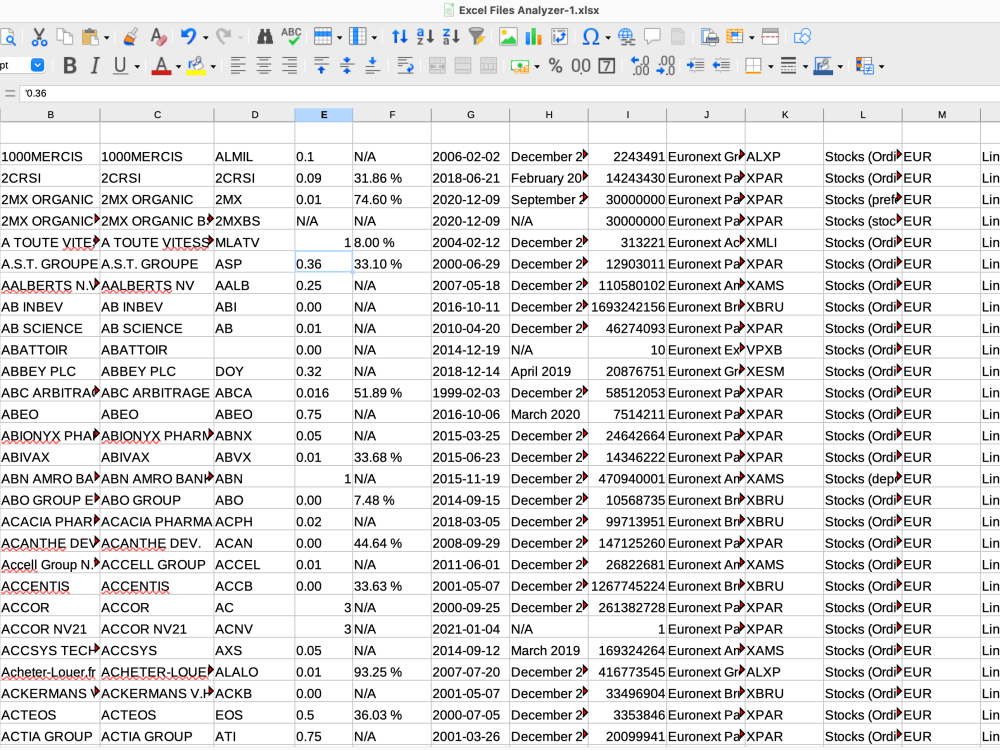The image size is (1000, 750).
Task: Delete a decimal place
Action: click(x=665, y=66)
